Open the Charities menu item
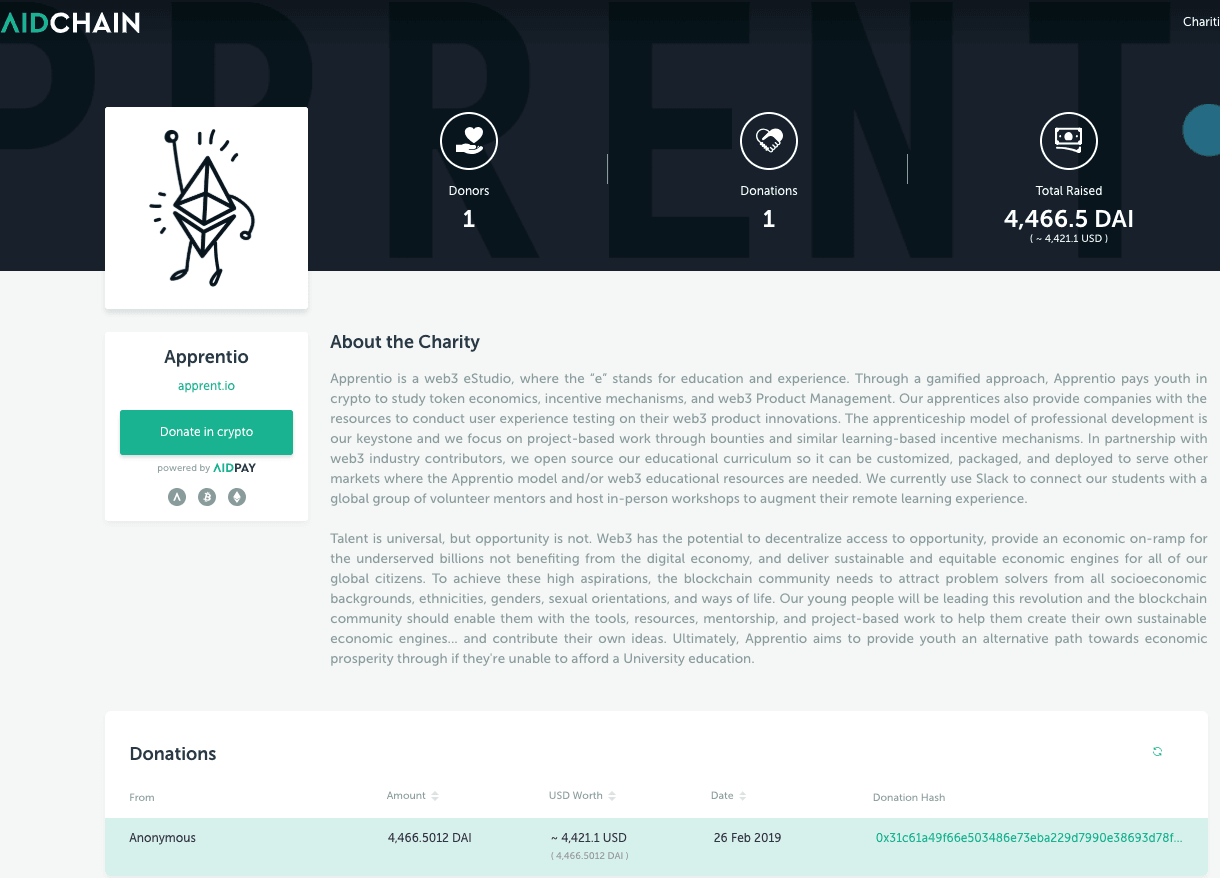This screenshot has height=878, width=1220. (1200, 22)
